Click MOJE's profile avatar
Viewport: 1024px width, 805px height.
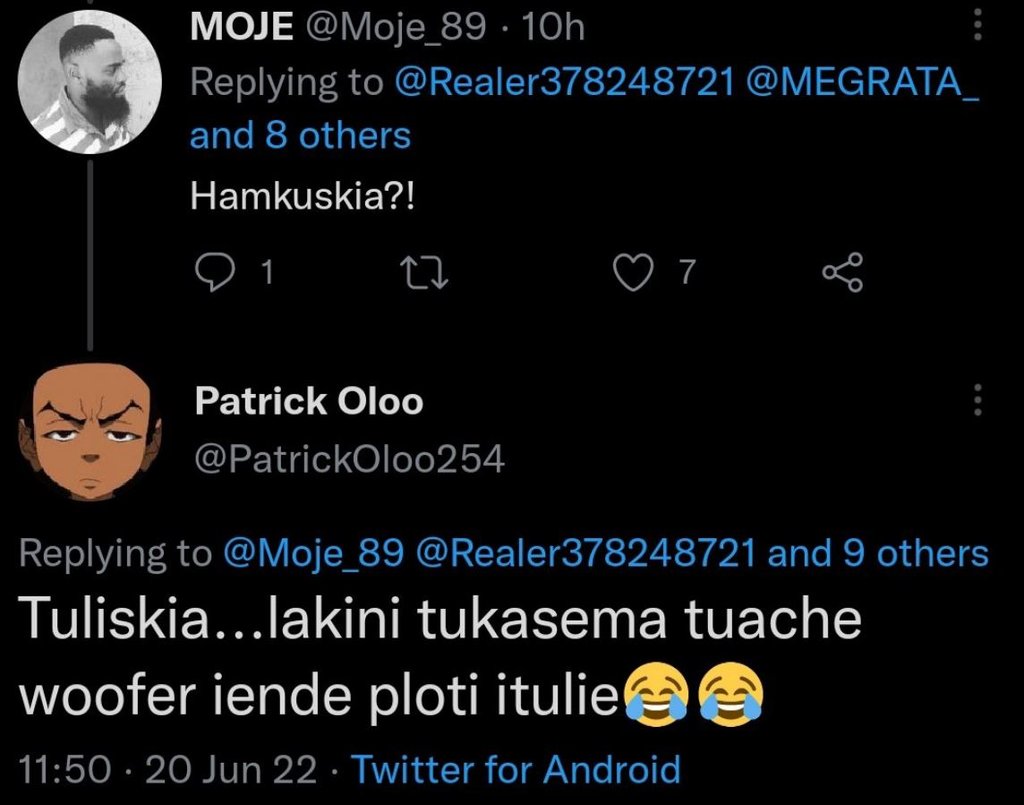coord(90,80)
